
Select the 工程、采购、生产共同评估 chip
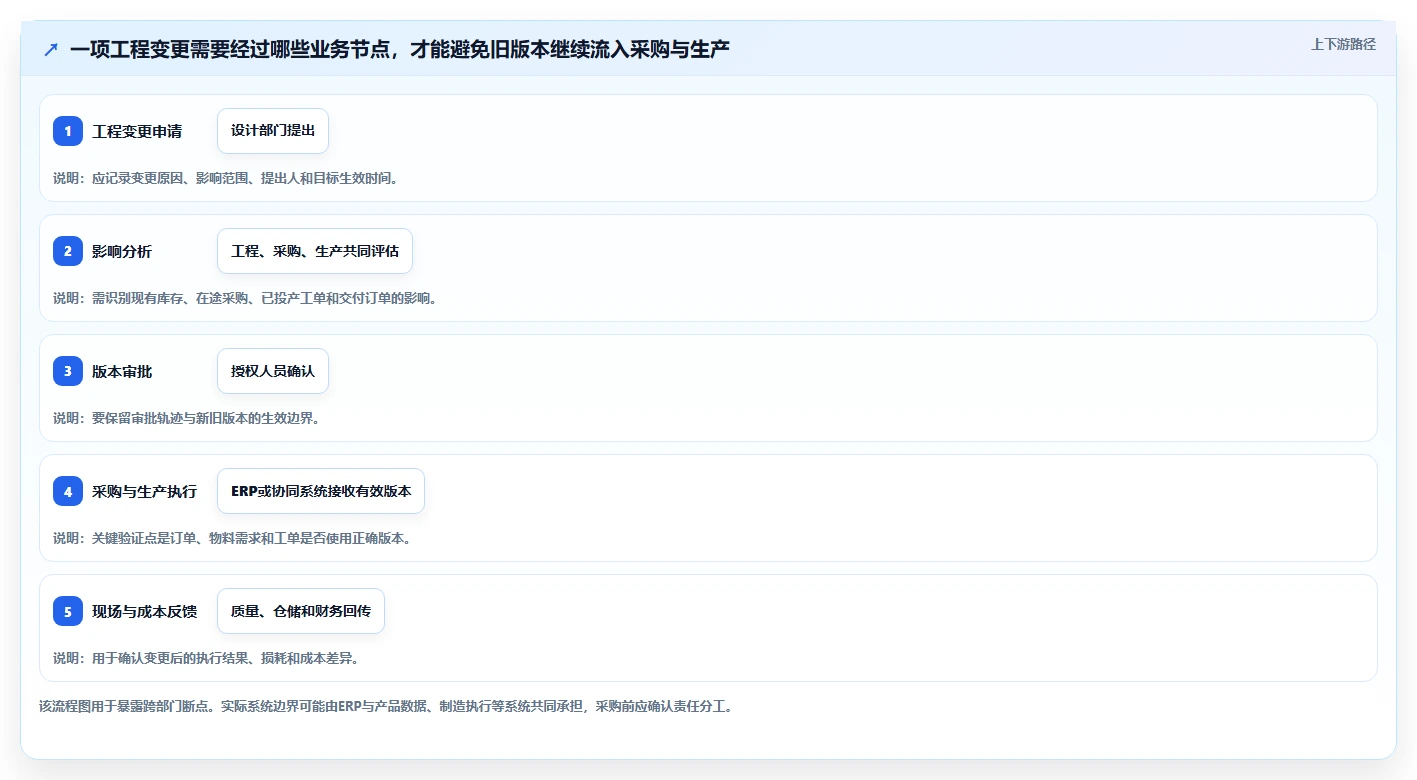[x=315, y=251]
